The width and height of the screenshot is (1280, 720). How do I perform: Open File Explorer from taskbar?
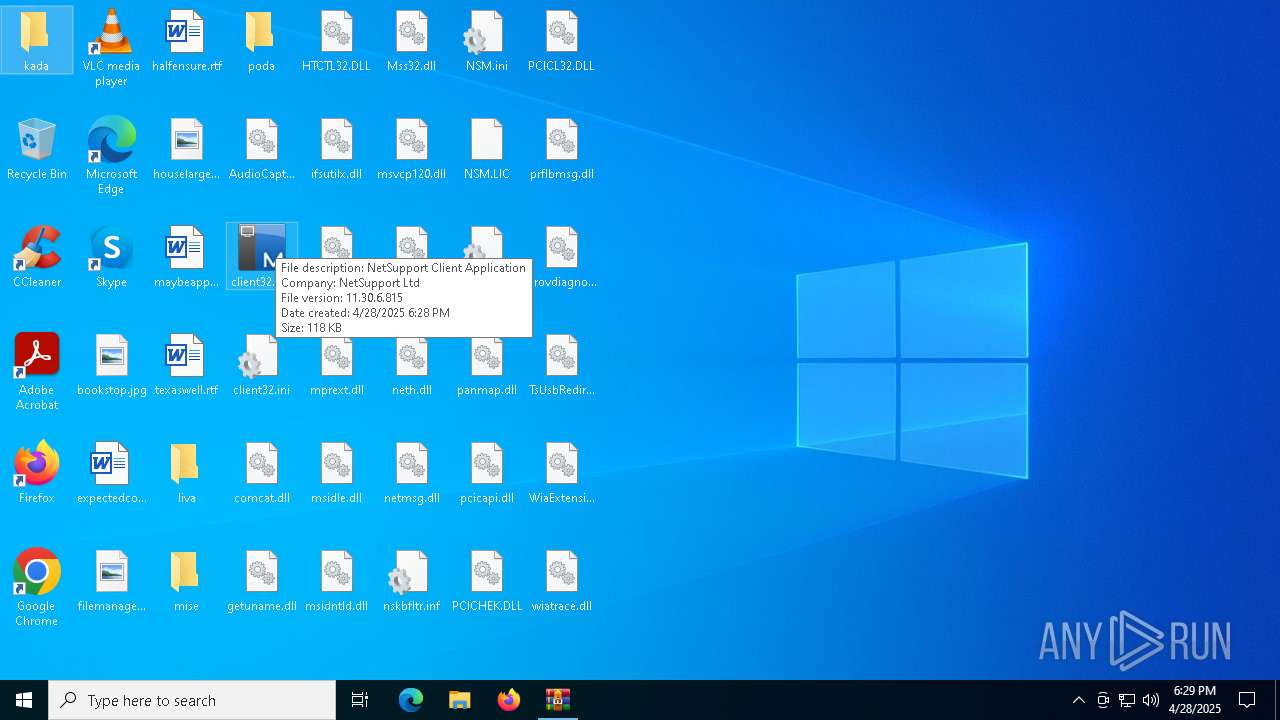[x=460, y=700]
